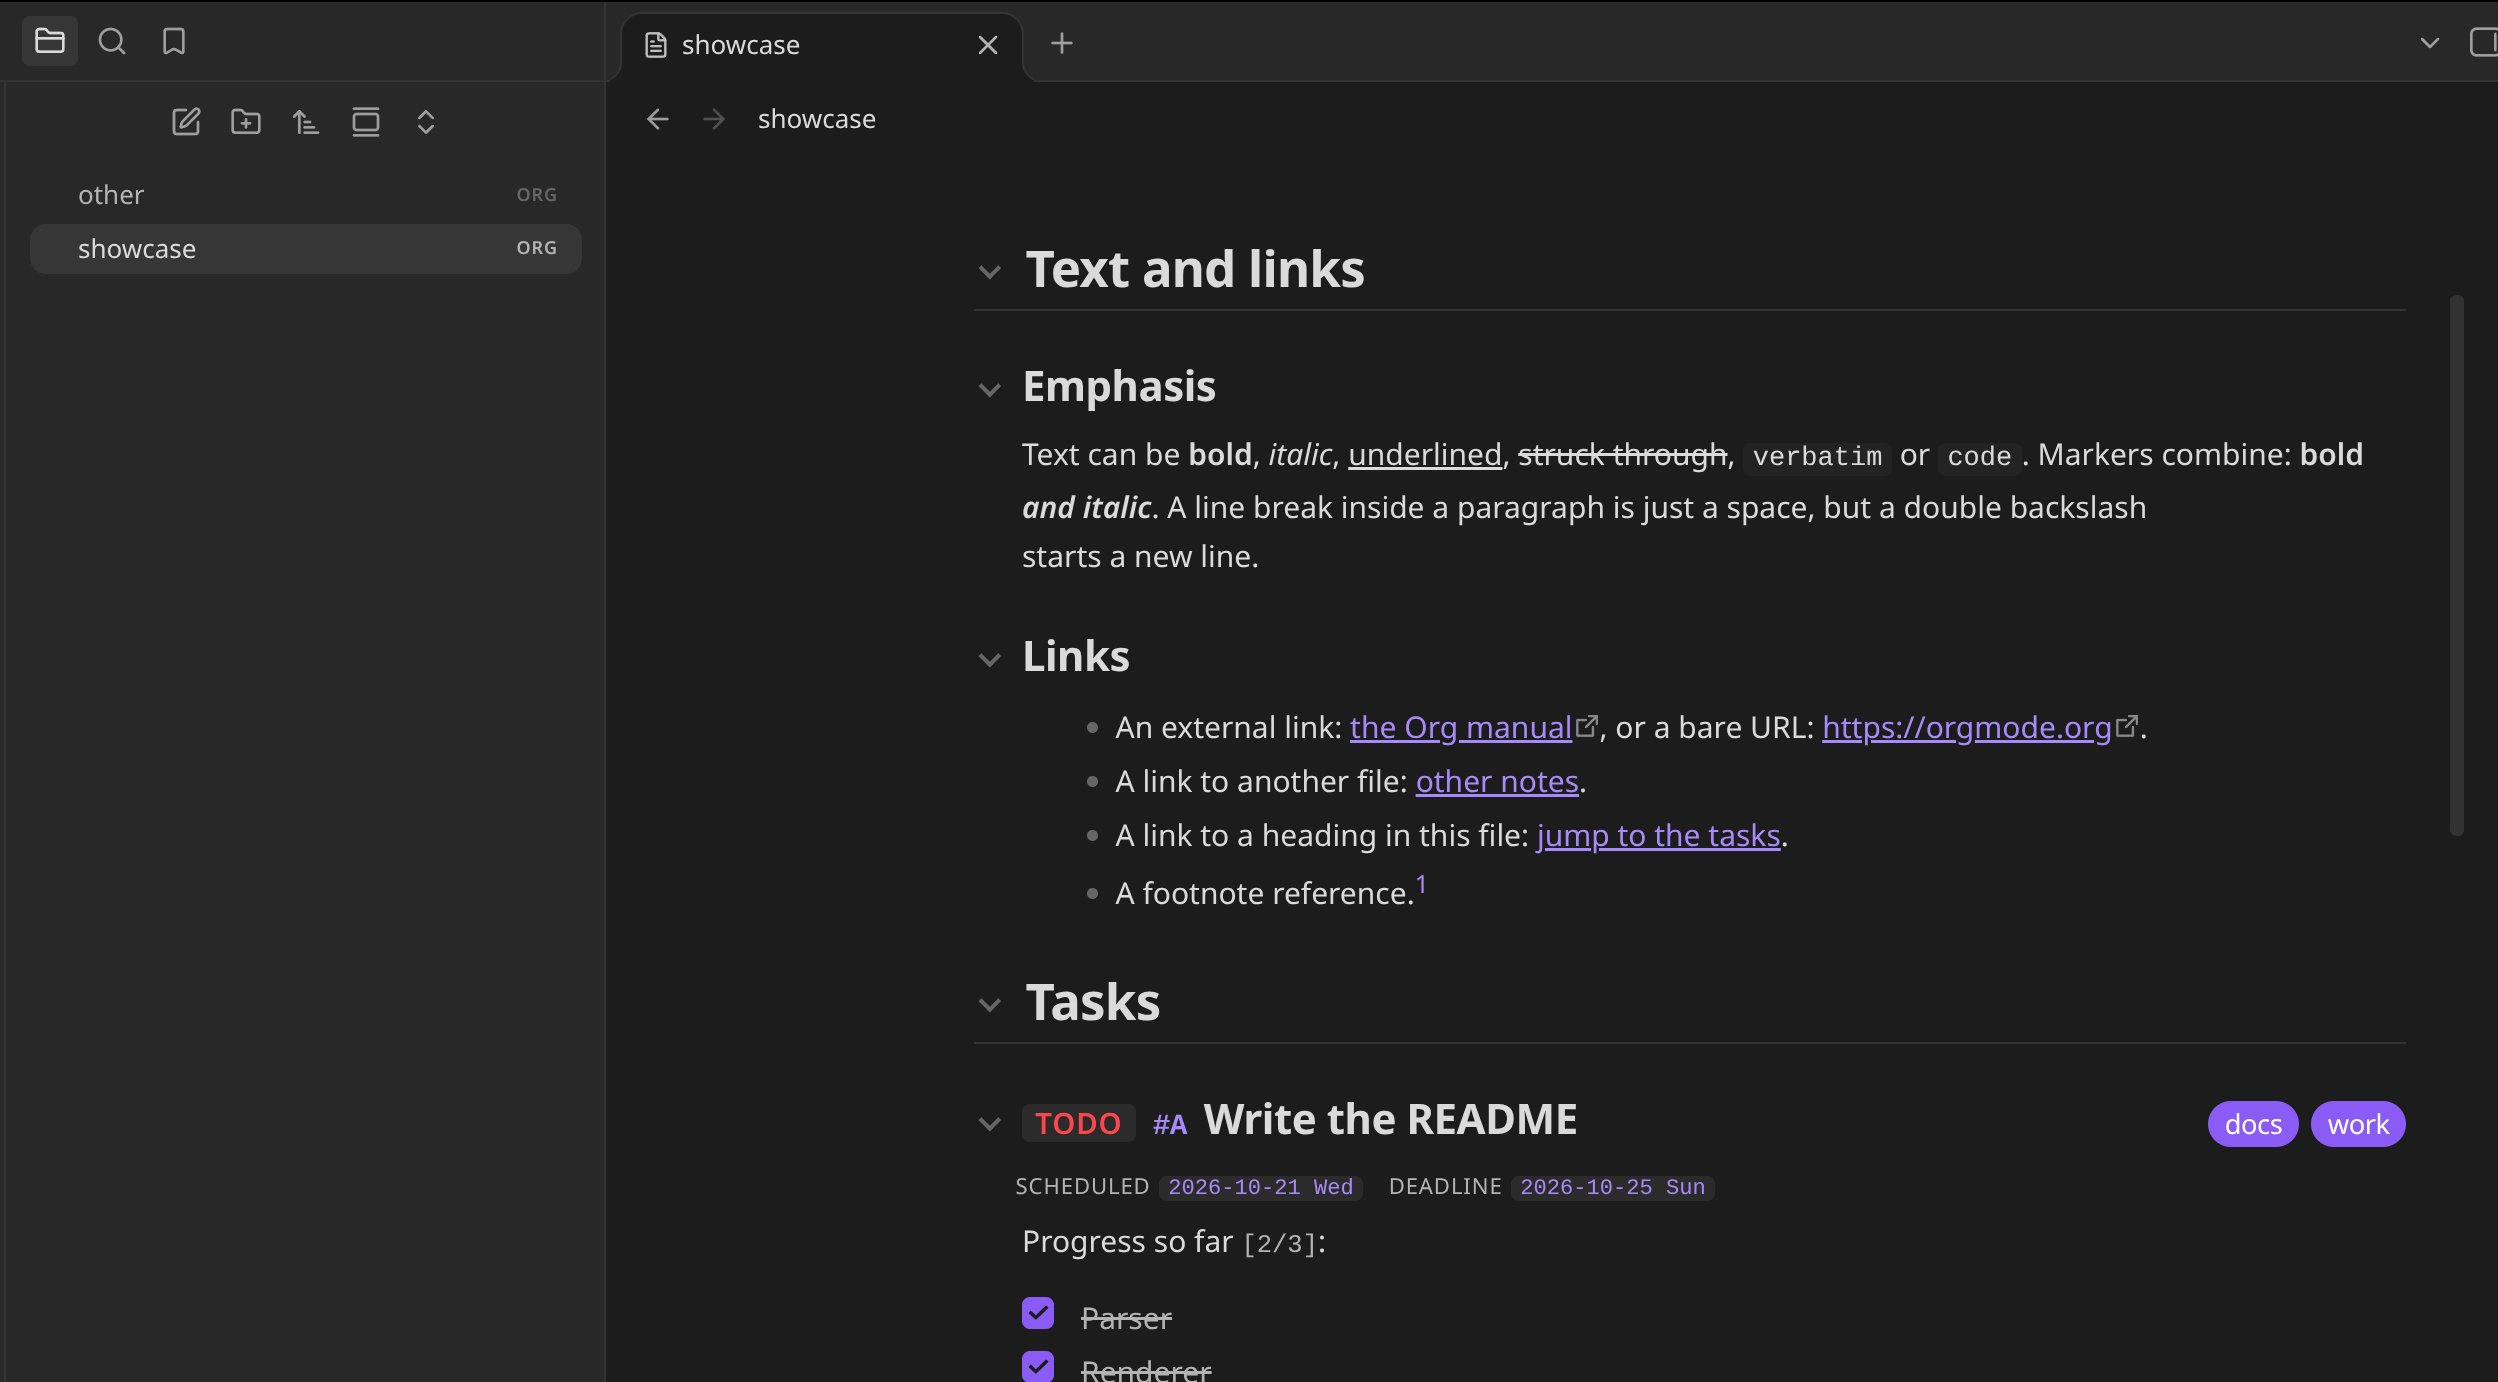The width and height of the screenshot is (2498, 1382).
Task: Collapse the Emphasis heading
Action: pos(990,390)
